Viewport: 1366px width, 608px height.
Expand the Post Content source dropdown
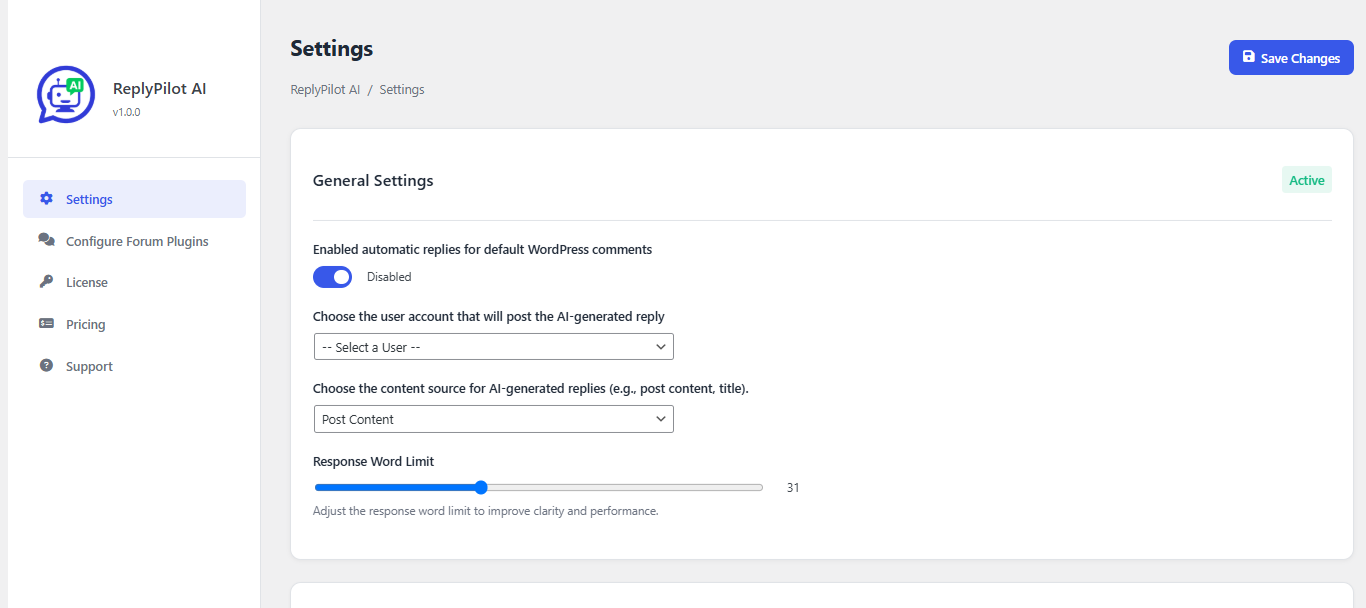(493, 419)
